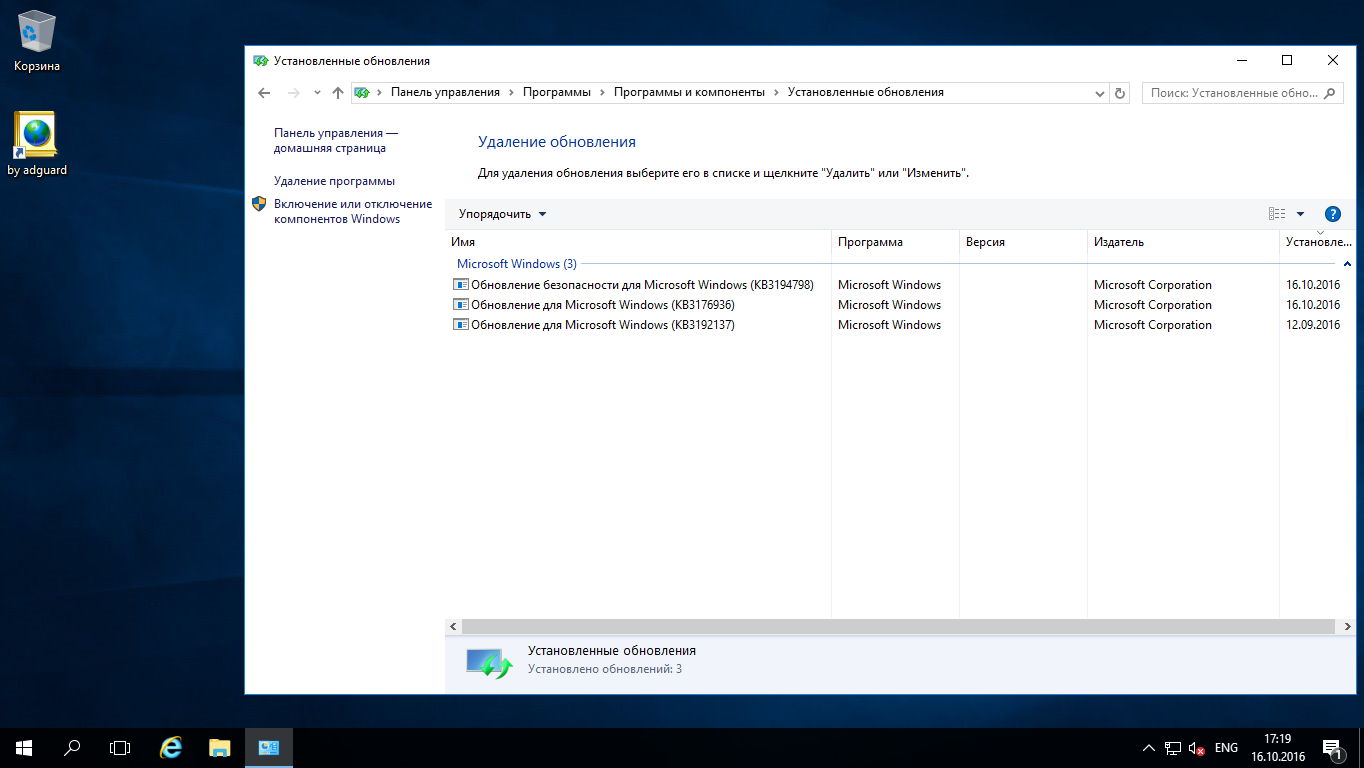Open the Упорядочить menu
The image size is (1364, 768).
[x=502, y=214]
